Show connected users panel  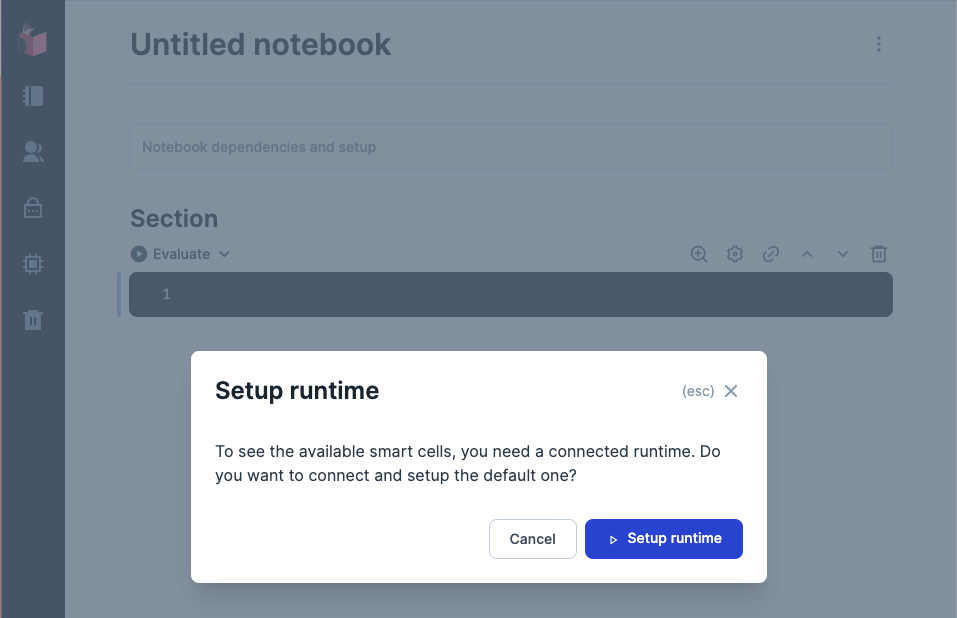[x=33, y=152]
